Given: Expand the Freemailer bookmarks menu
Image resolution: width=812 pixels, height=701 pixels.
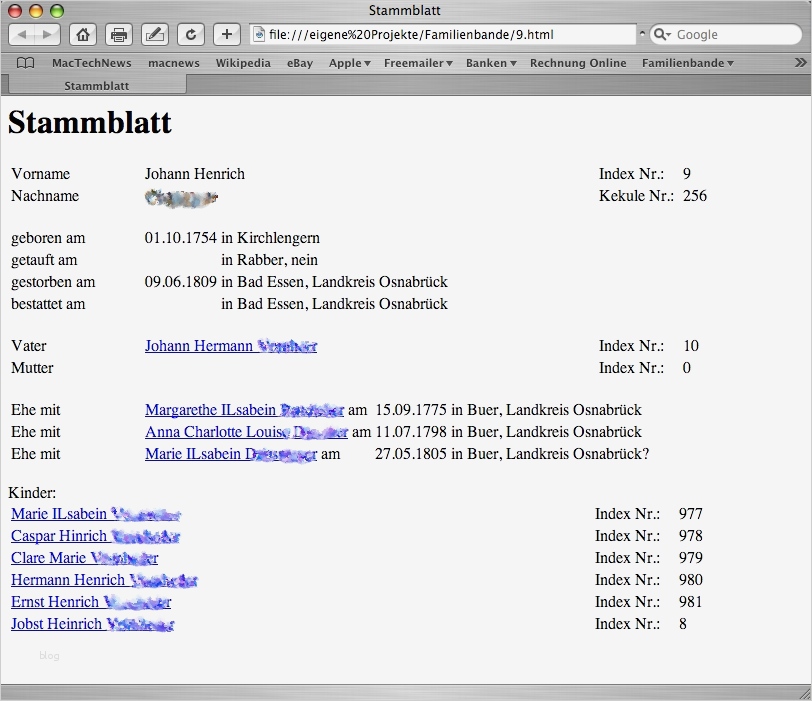Looking at the screenshot, I should 418,63.
